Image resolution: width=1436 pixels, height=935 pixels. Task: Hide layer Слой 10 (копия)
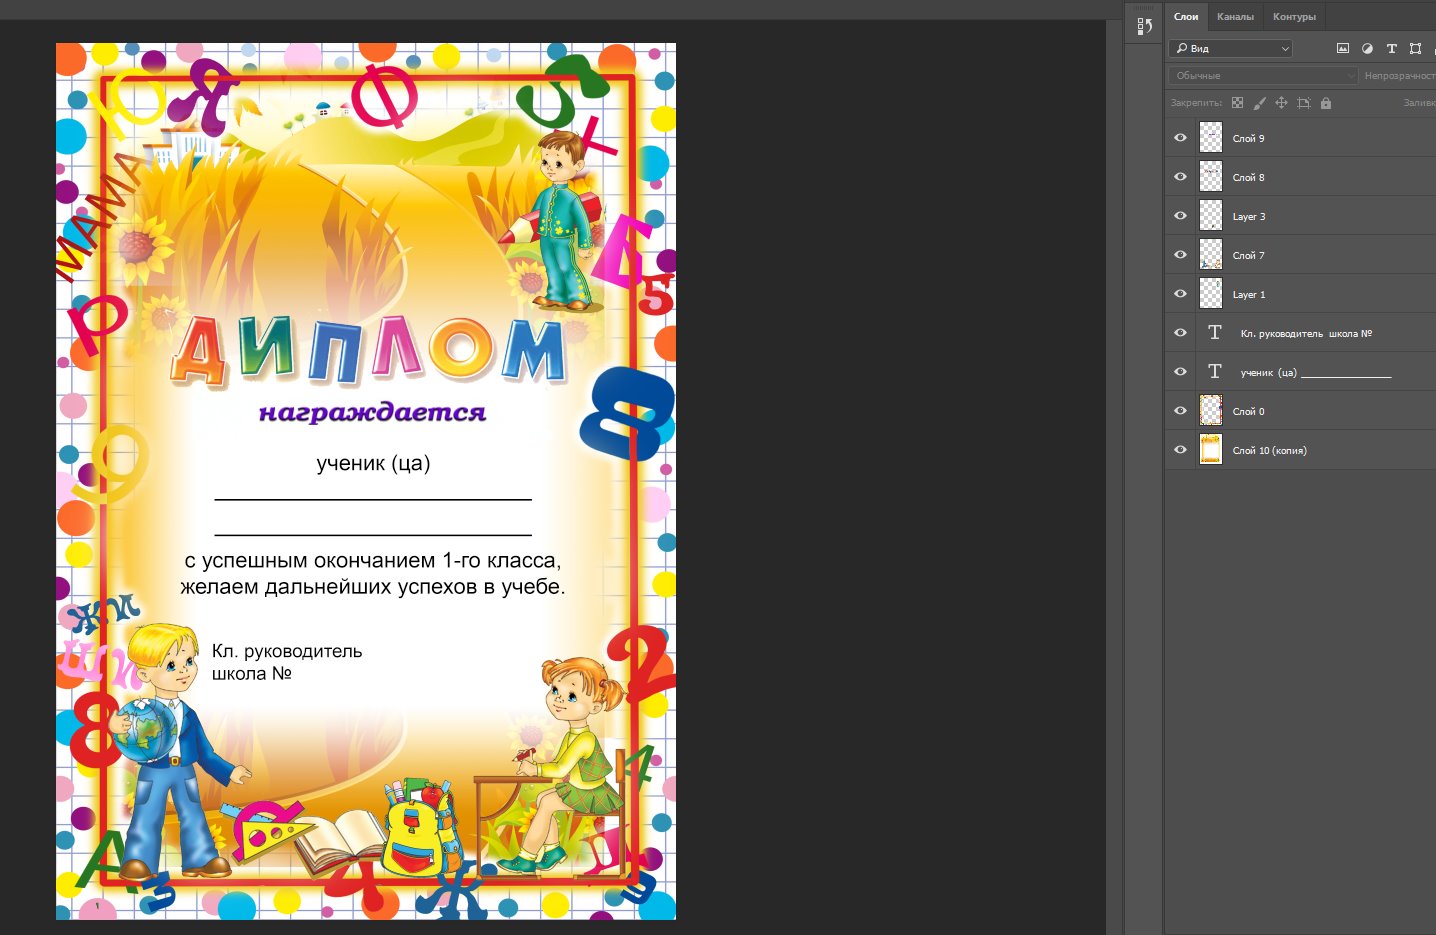click(x=1180, y=450)
